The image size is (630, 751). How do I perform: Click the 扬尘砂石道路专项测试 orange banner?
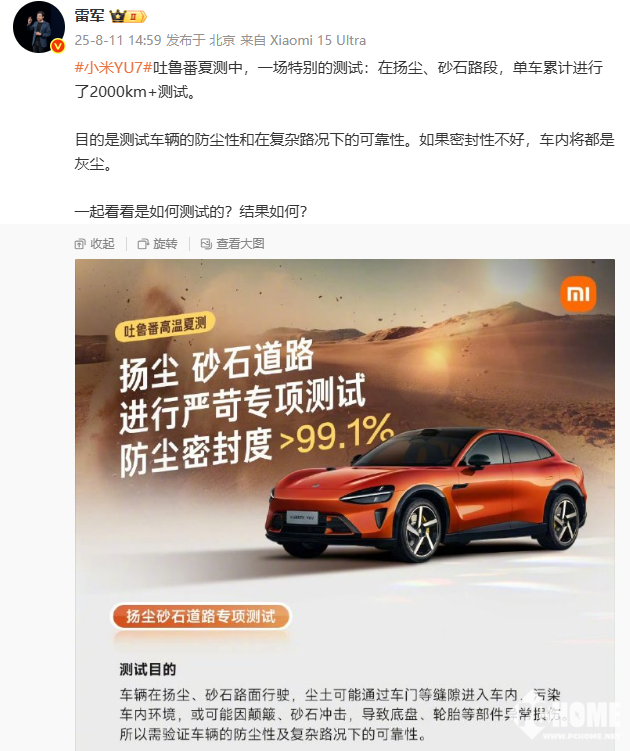point(201,616)
